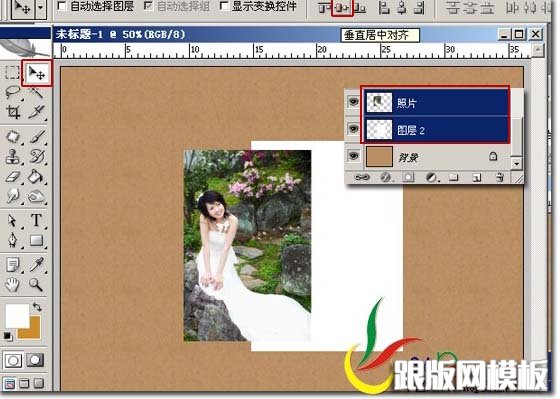This screenshot has width=560, height=399.
Task: Choose the Crop tool
Action: pos(13,112)
